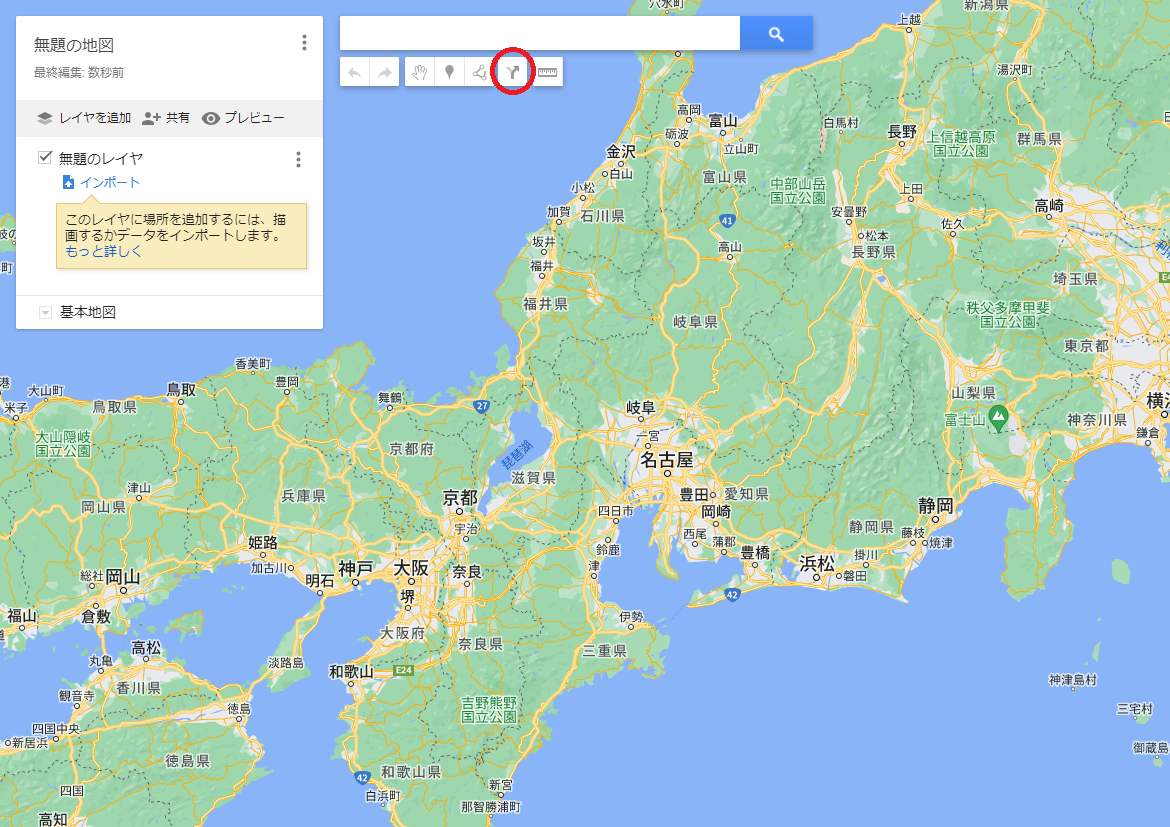Click the 鳥取 city label
1170x827 pixels.
point(181,390)
